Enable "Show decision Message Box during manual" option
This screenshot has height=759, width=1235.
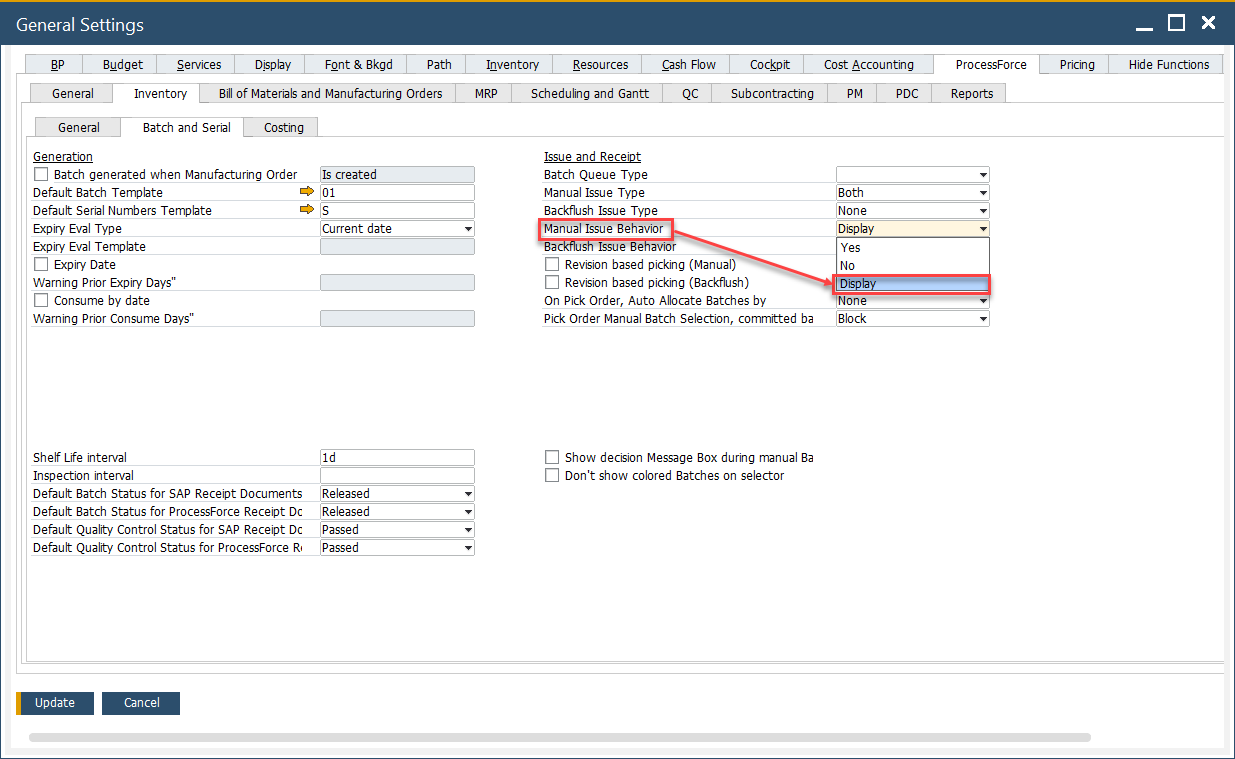[x=552, y=457]
